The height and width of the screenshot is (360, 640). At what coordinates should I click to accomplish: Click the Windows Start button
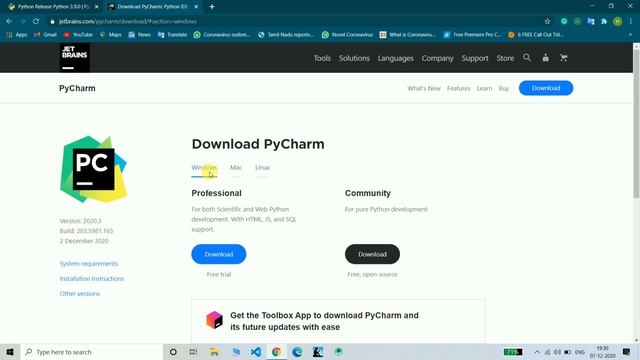10,352
